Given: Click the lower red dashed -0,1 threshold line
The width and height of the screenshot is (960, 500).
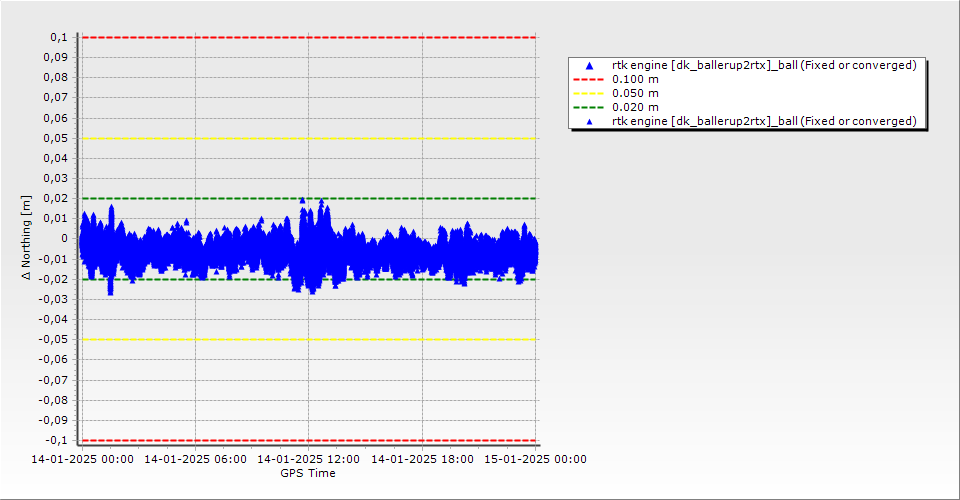Looking at the screenshot, I should click(x=309, y=441).
